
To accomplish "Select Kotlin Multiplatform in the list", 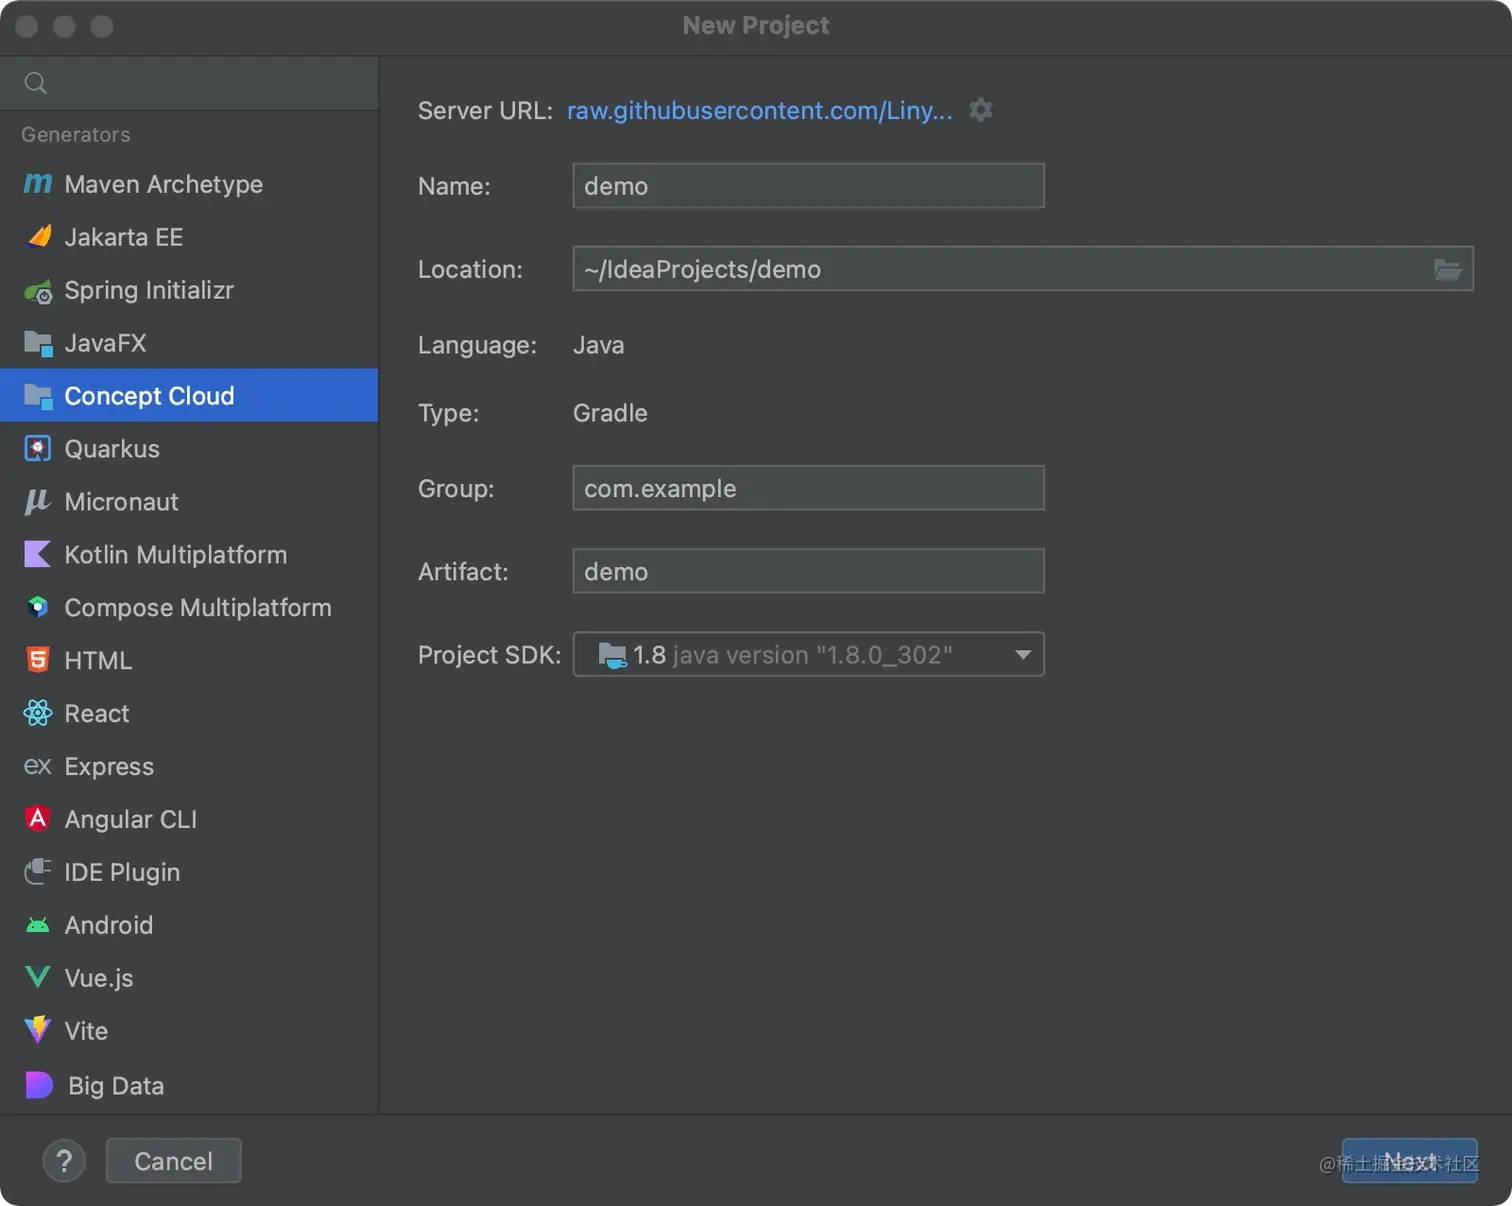I will pos(189,555).
